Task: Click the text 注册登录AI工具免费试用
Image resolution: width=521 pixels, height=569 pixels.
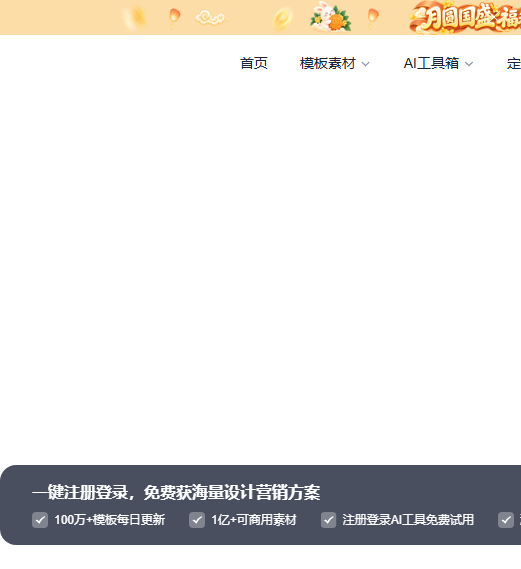Action: coord(408,520)
